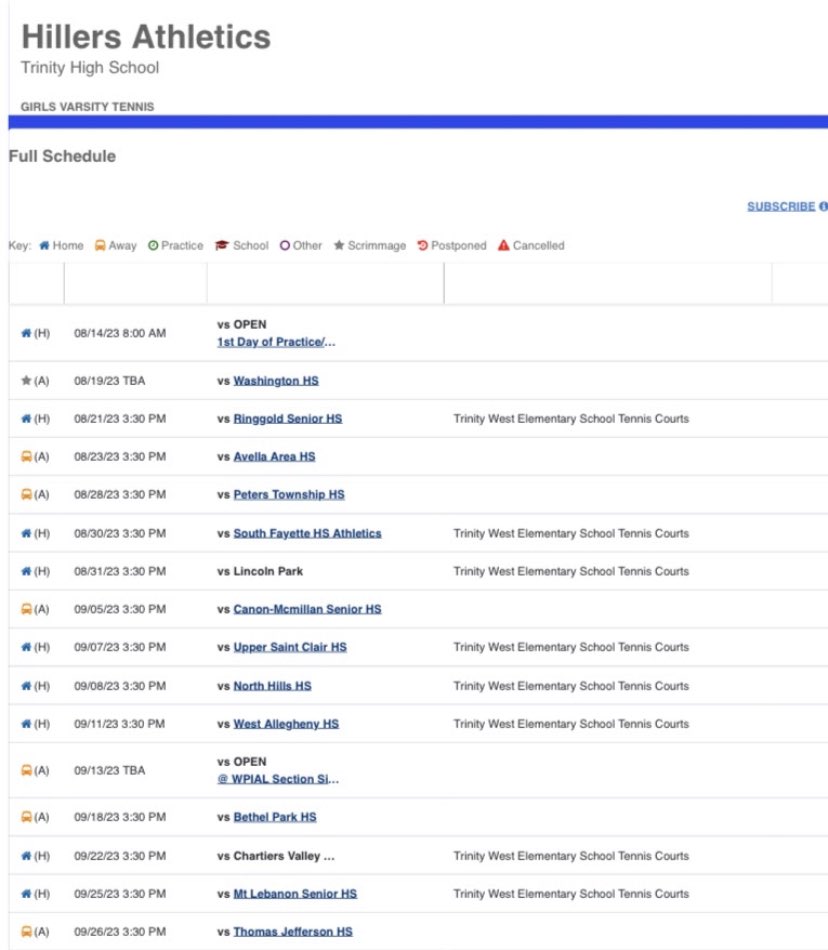The image size is (828, 950).
Task: Click the '08/19/23 TBA' date cell
Action: (110, 380)
